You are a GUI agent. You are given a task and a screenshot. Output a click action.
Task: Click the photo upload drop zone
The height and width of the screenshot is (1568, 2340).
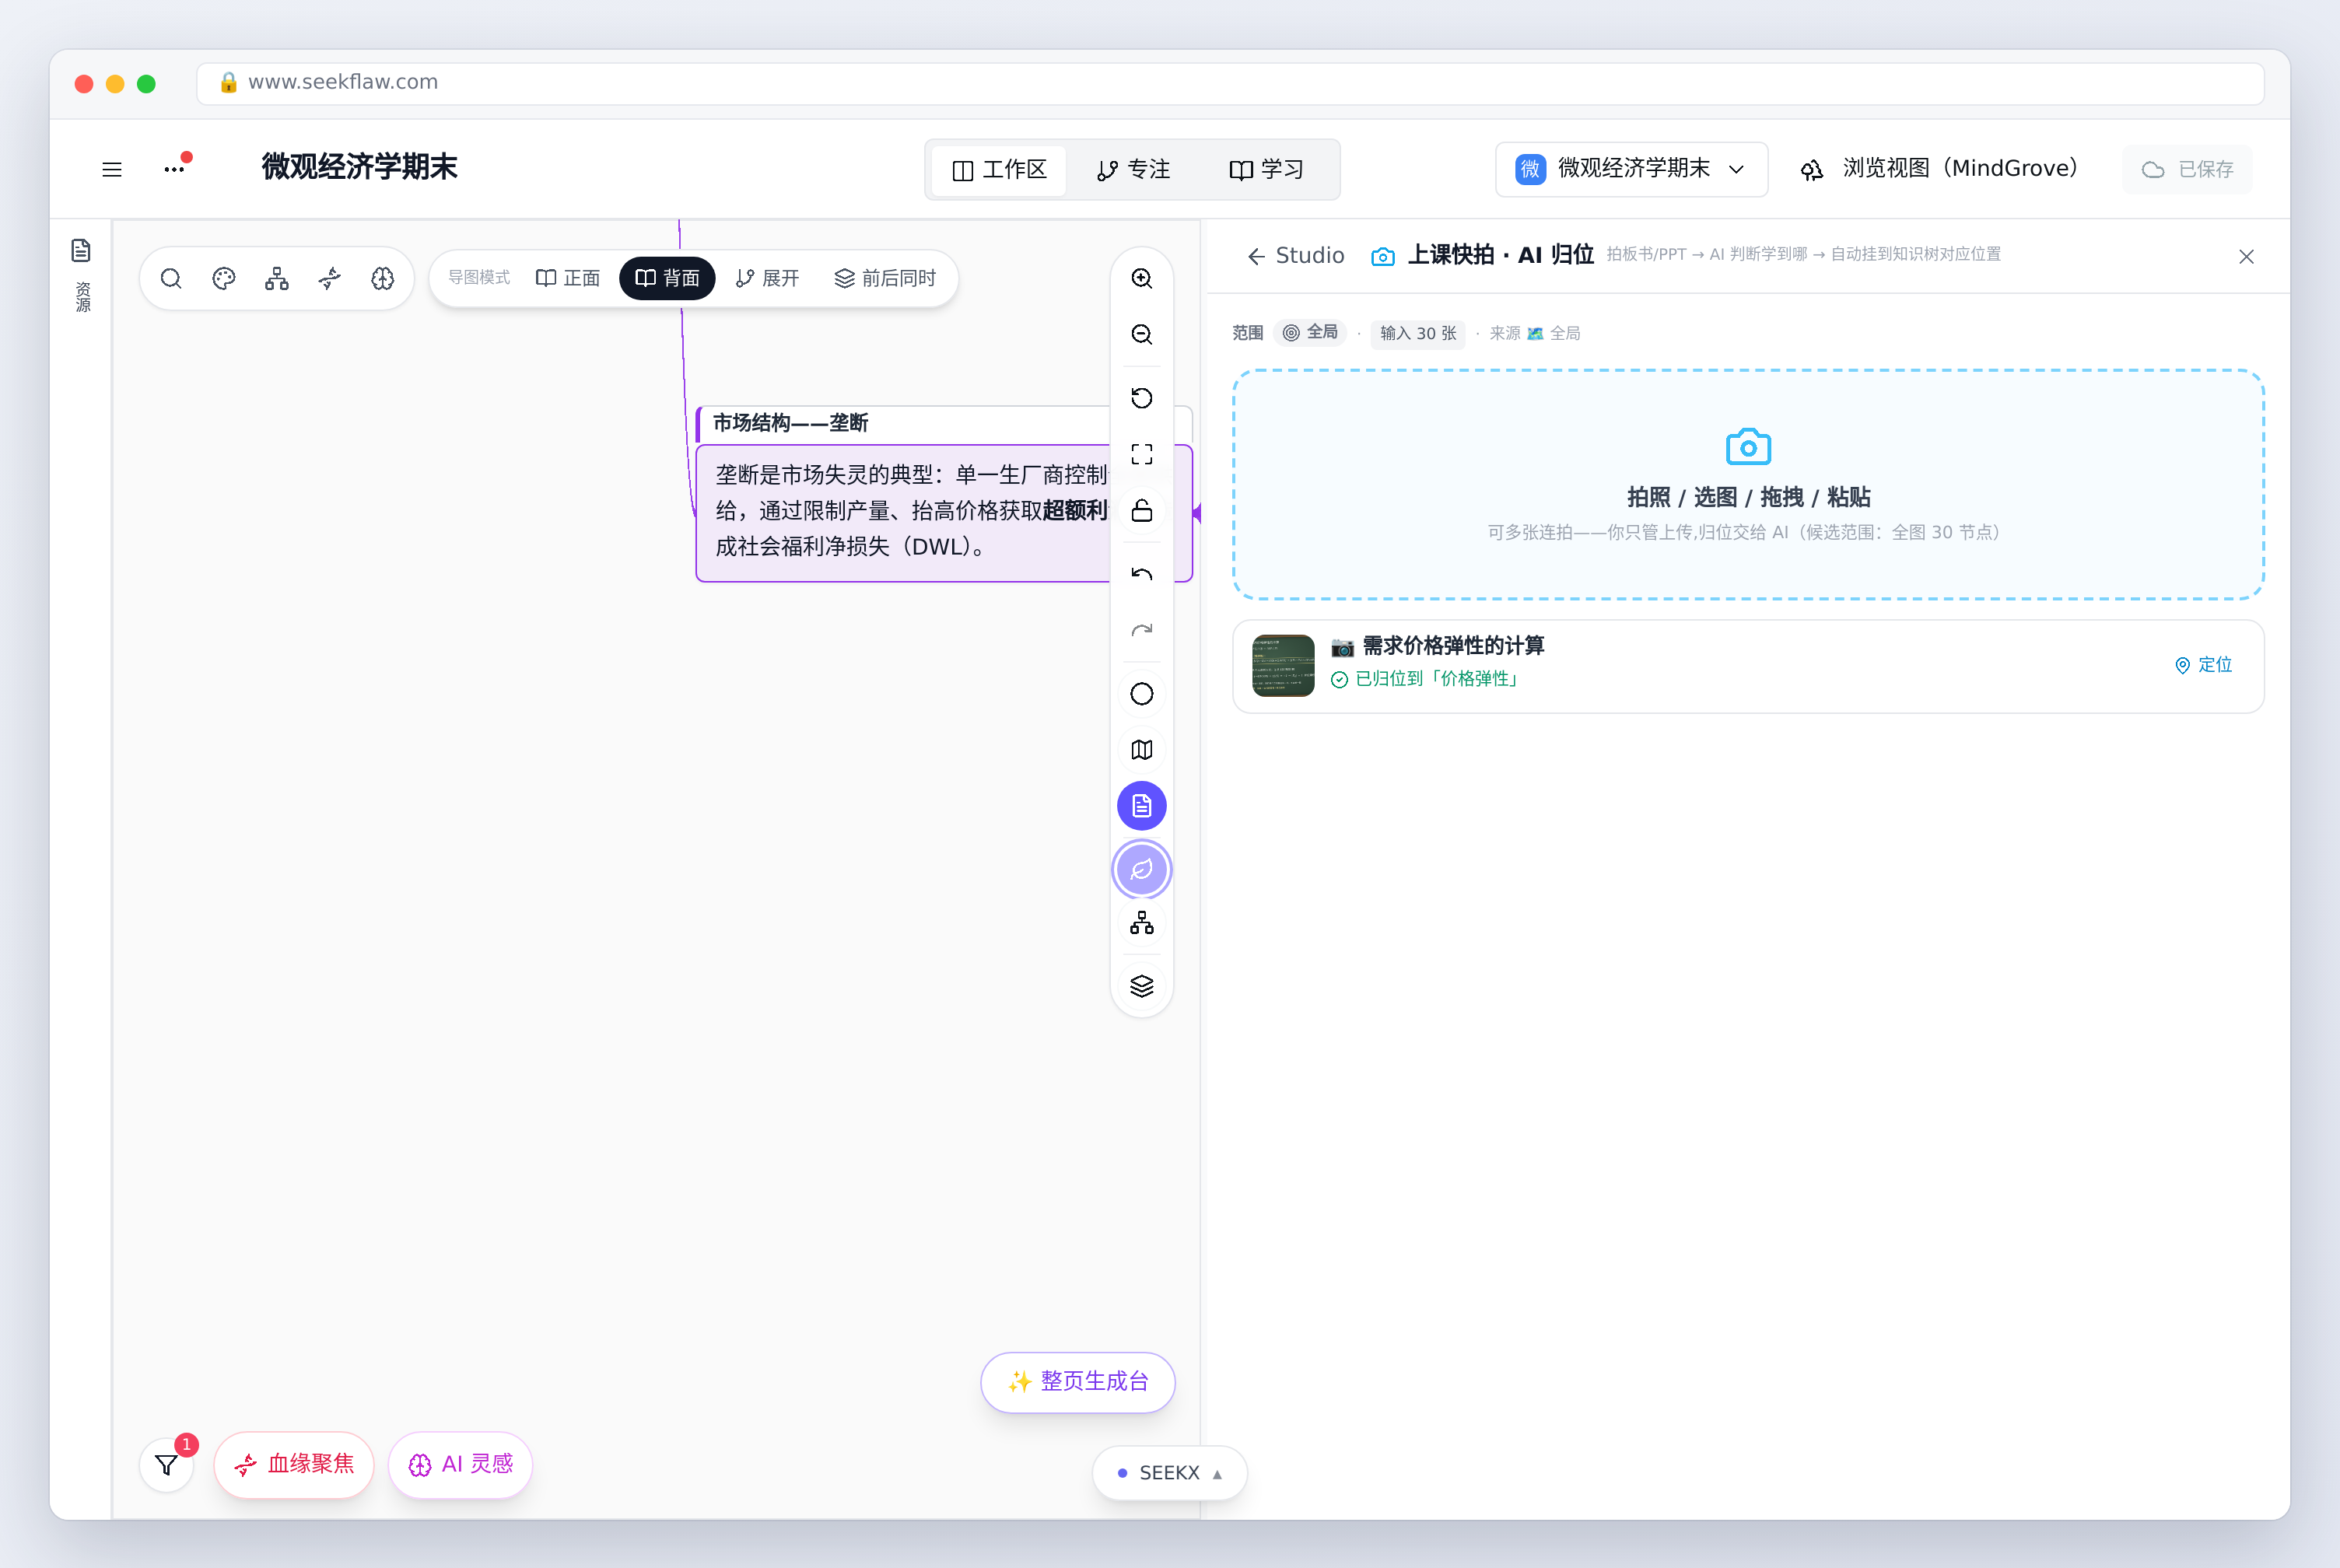(x=1748, y=485)
